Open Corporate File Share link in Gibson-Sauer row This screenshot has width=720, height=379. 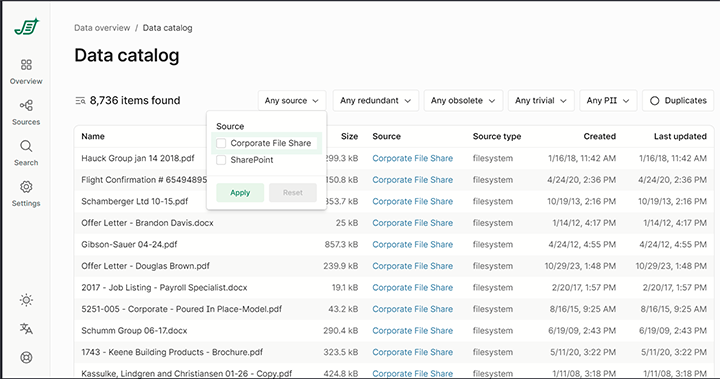(x=412, y=245)
